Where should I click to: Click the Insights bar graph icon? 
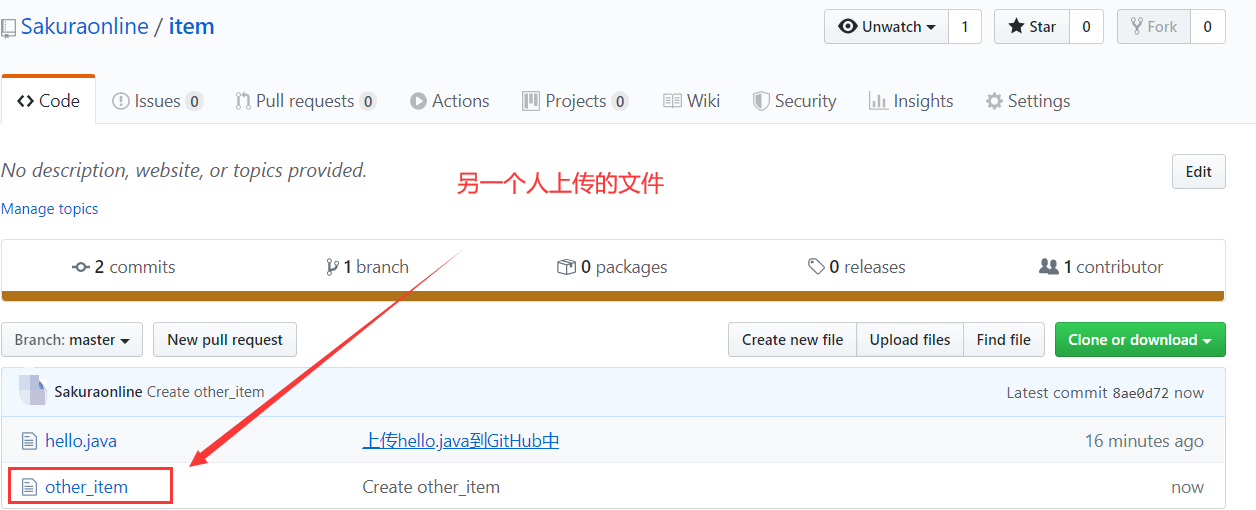(x=878, y=101)
